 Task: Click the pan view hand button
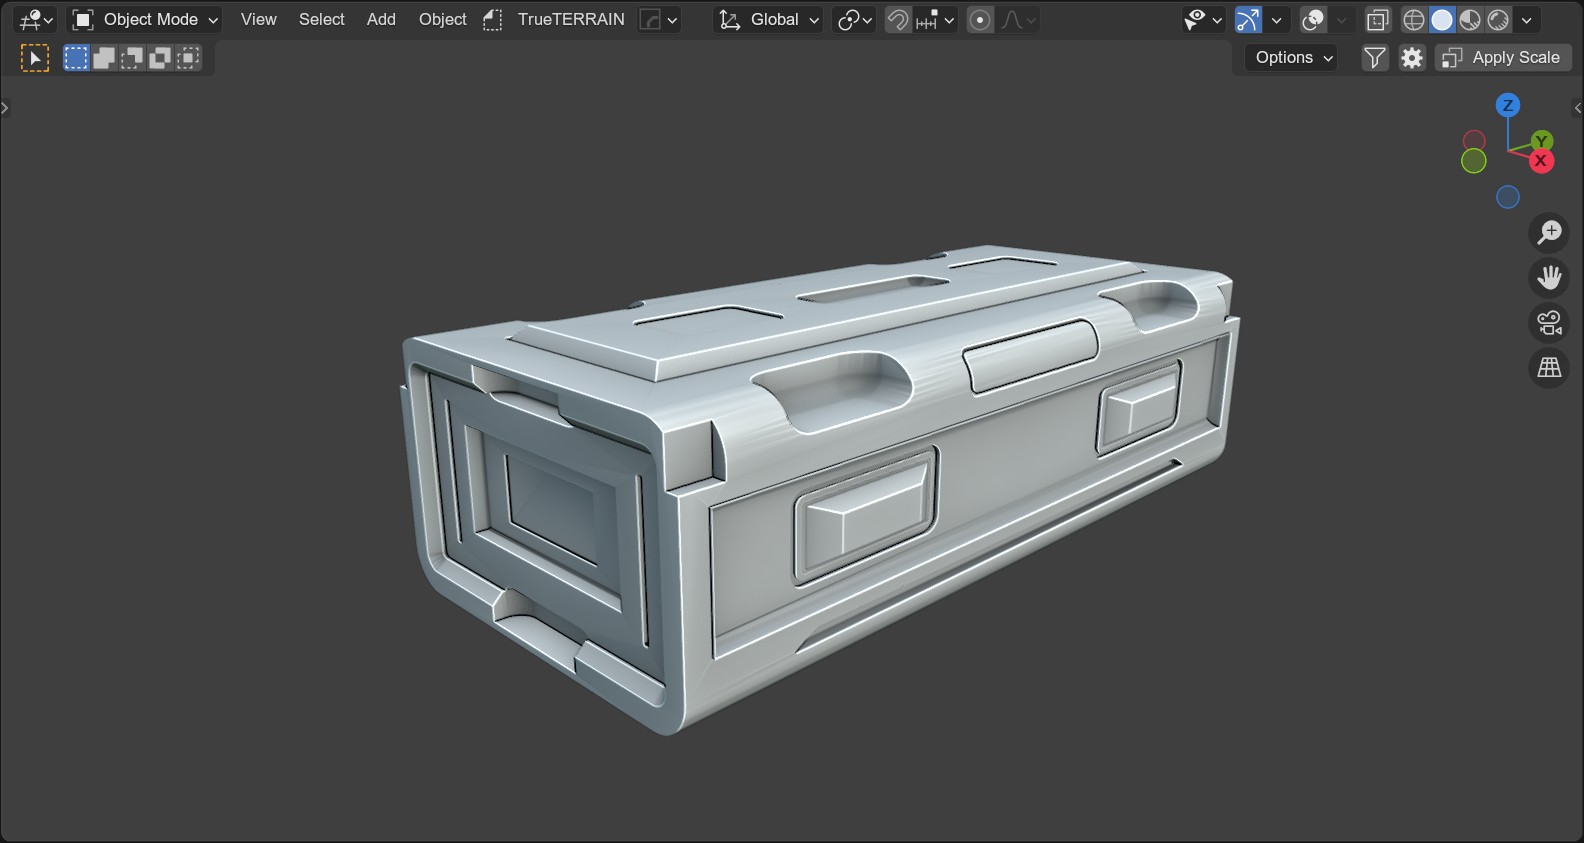pos(1549,278)
